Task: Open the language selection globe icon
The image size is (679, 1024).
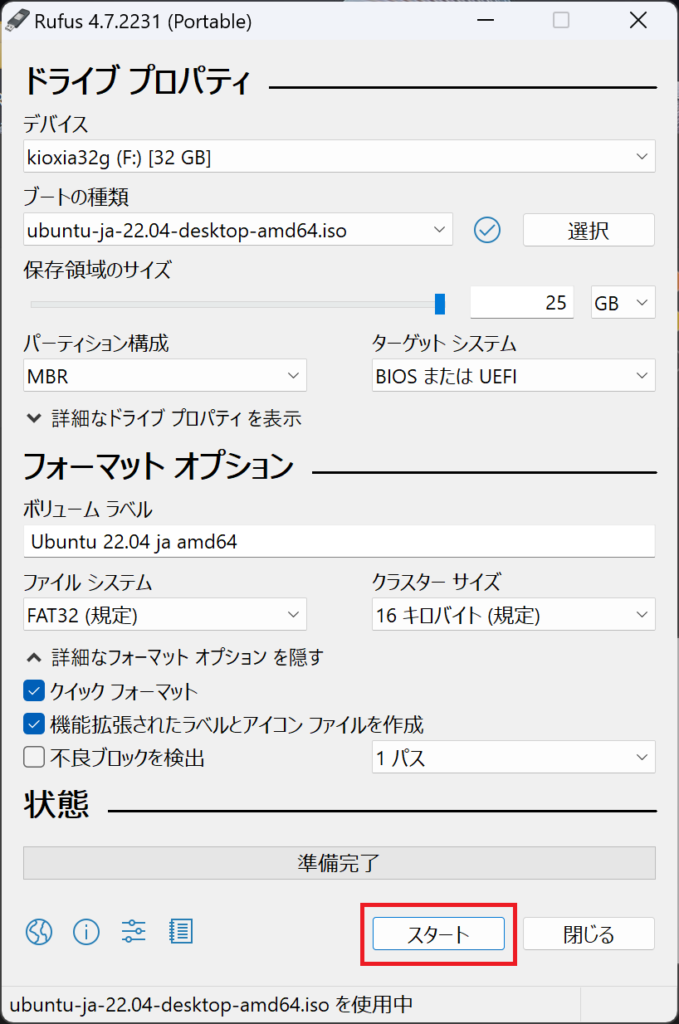Action: (x=39, y=932)
